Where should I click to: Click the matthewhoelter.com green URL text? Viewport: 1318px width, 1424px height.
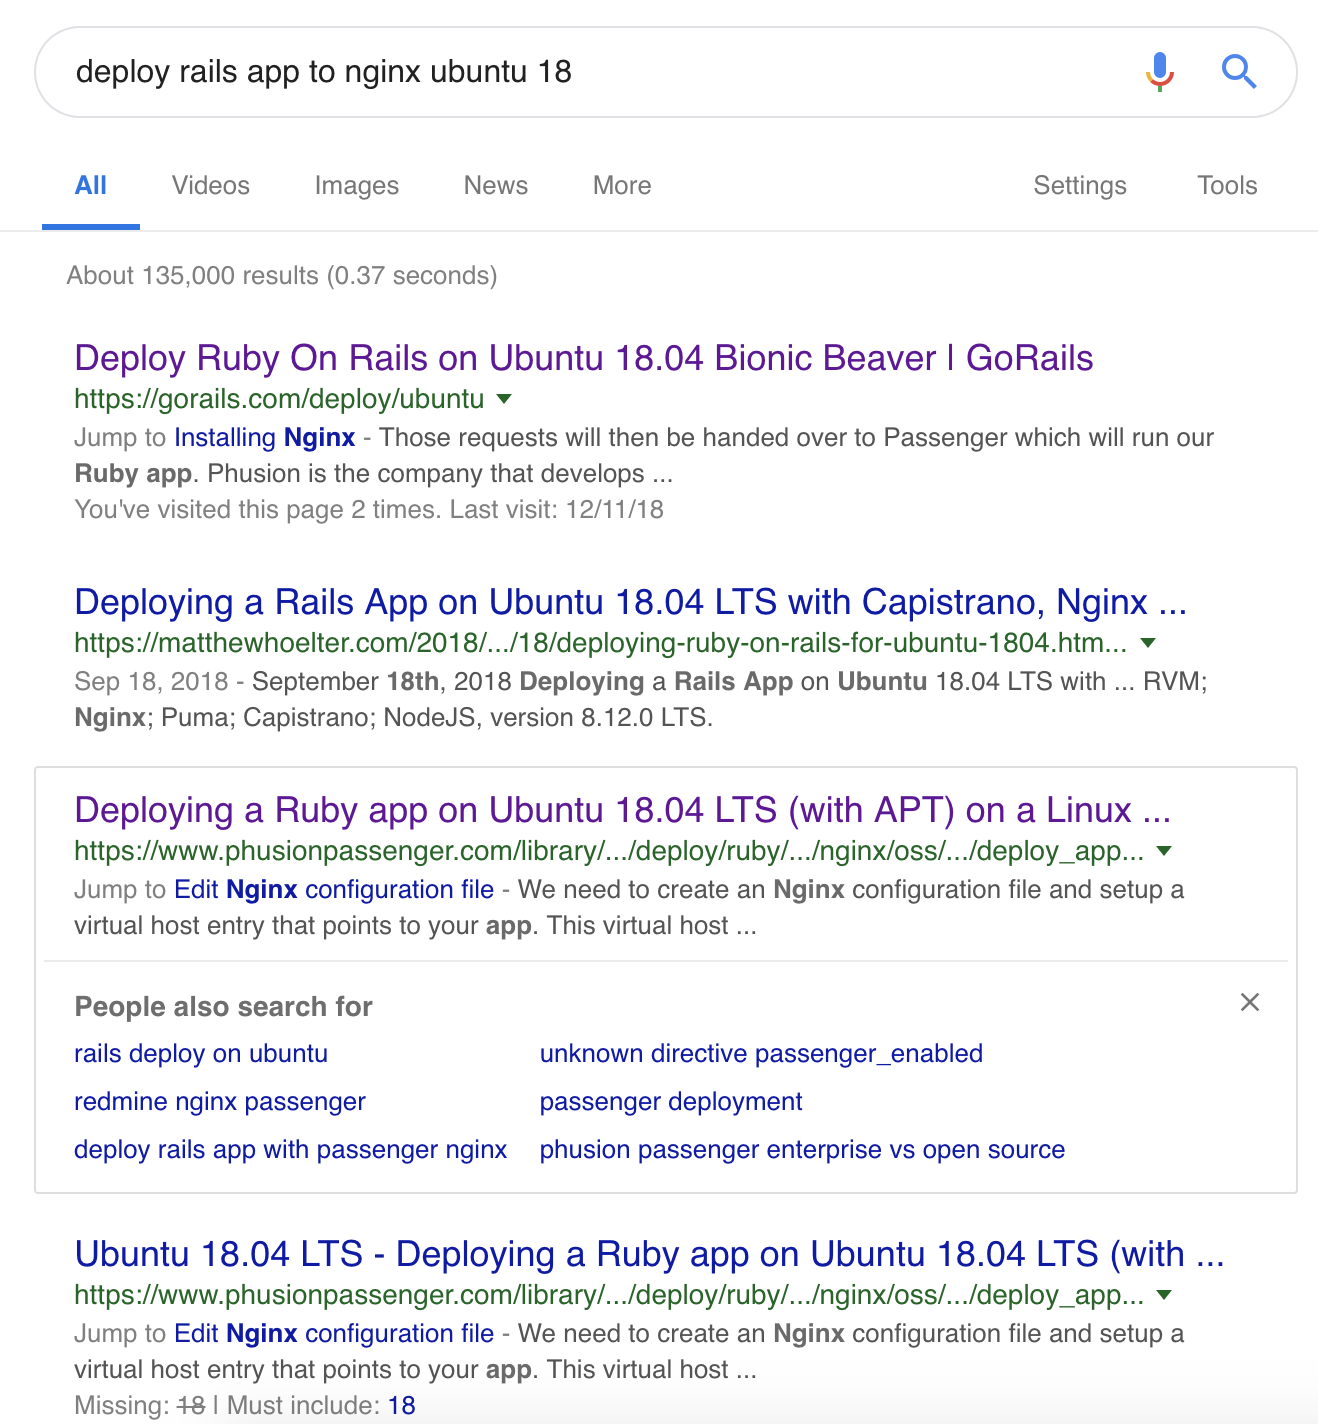coord(601,643)
